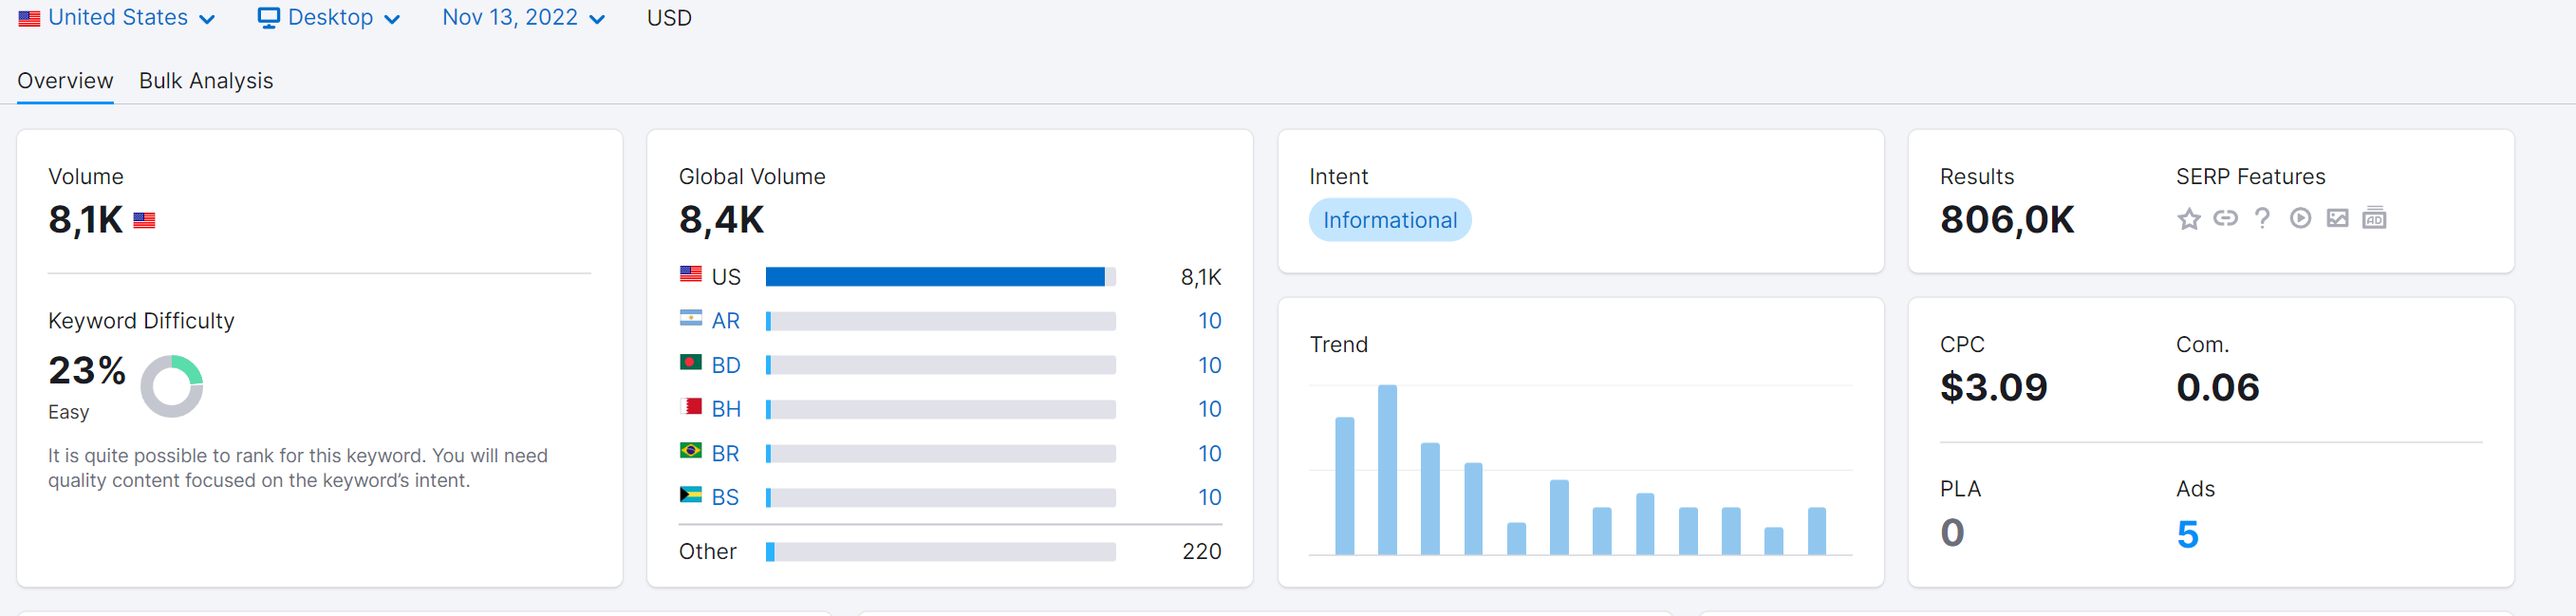Click the US global volume bar
This screenshot has height=616, width=2576.
coord(940,277)
